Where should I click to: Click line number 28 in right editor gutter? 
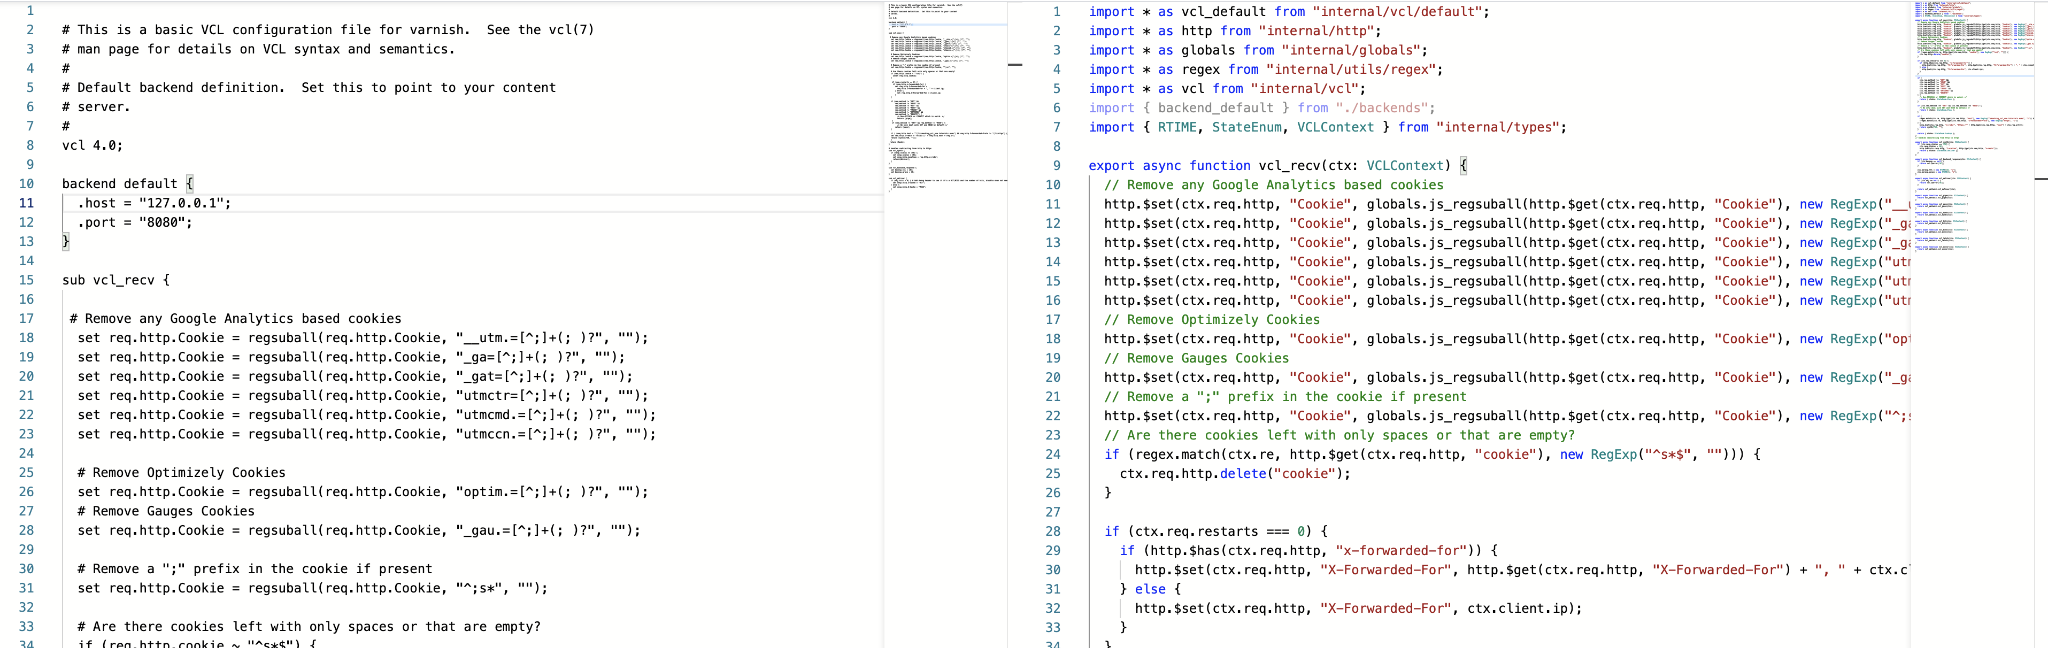tap(1053, 531)
